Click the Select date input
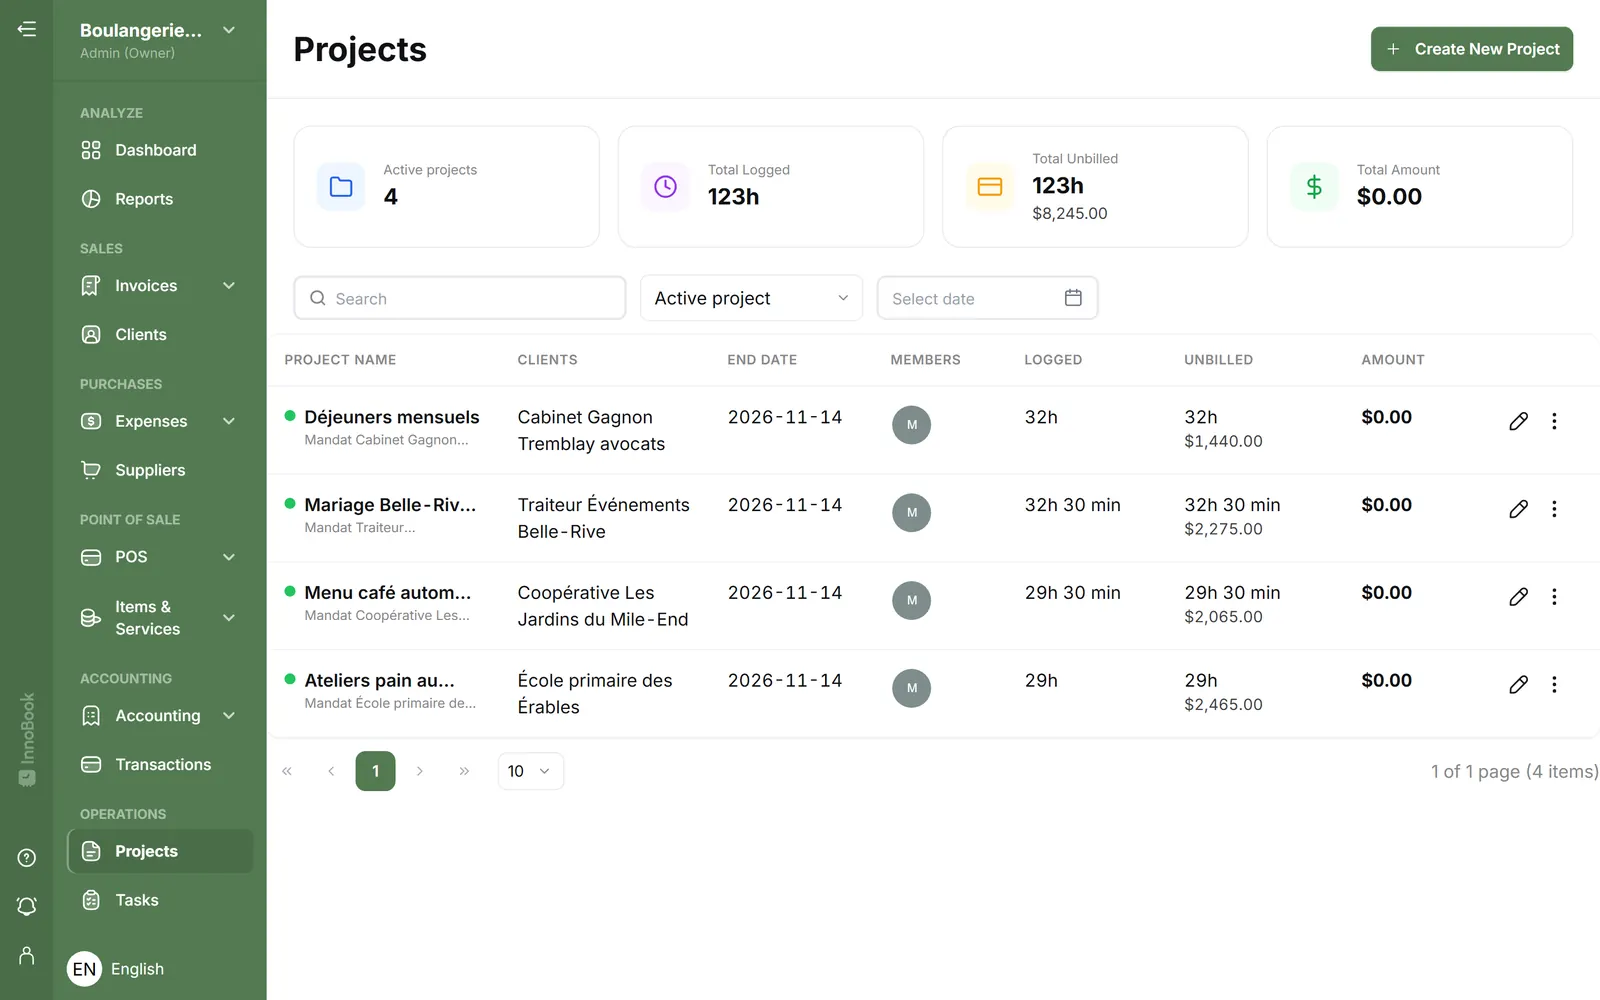This screenshot has width=1600, height=1000. coord(987,298)
